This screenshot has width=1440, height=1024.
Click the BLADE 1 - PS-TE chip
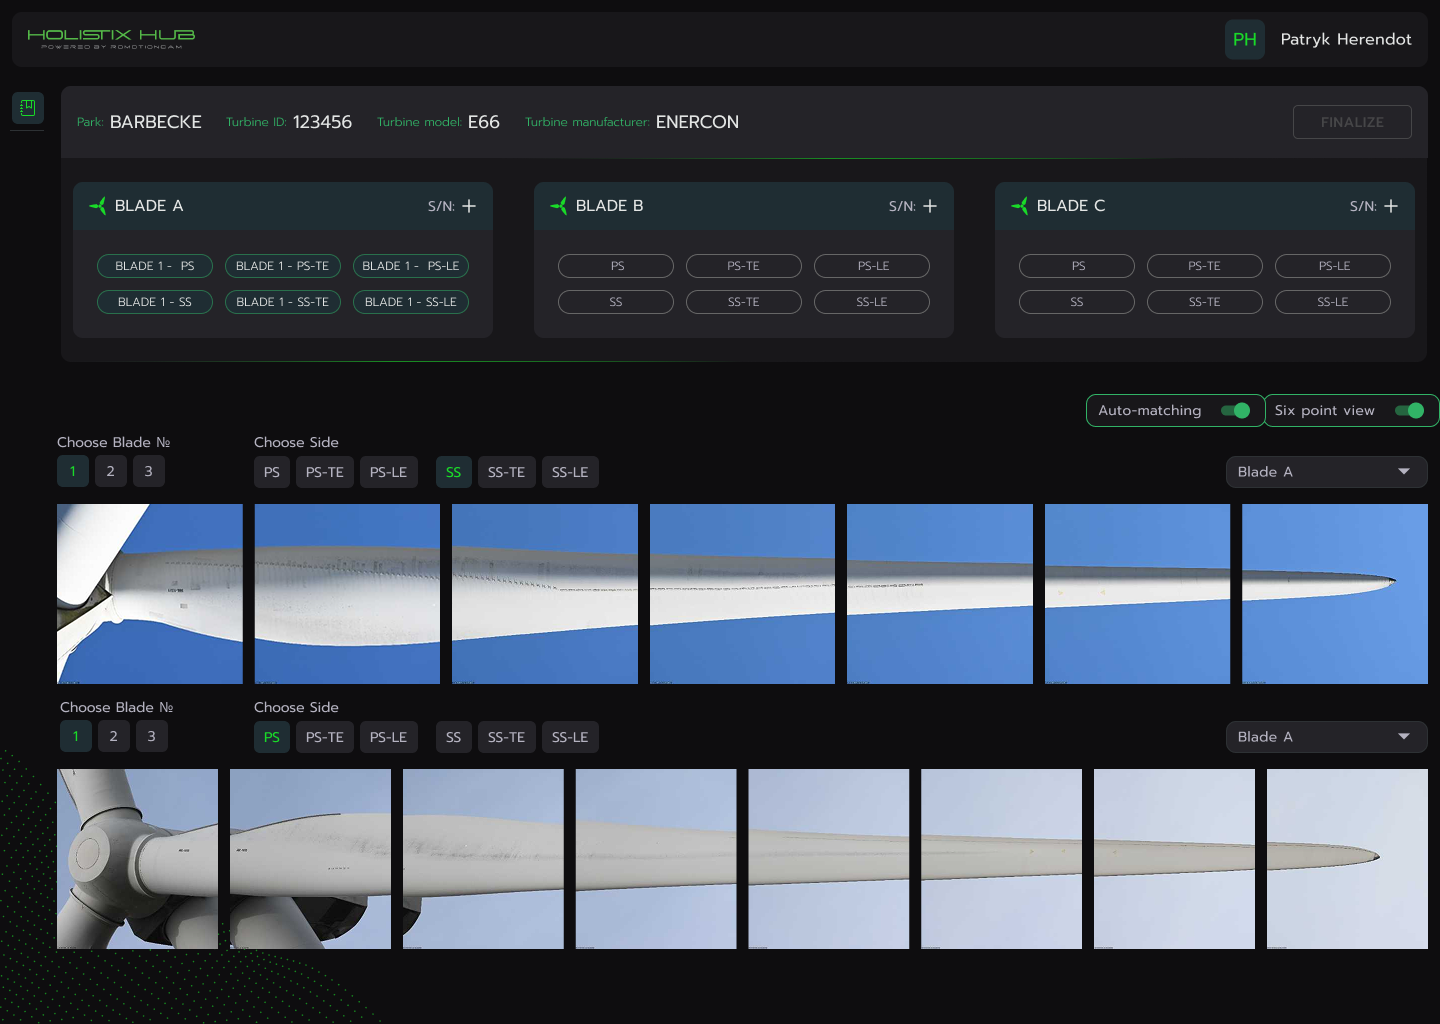click(283, 266)
